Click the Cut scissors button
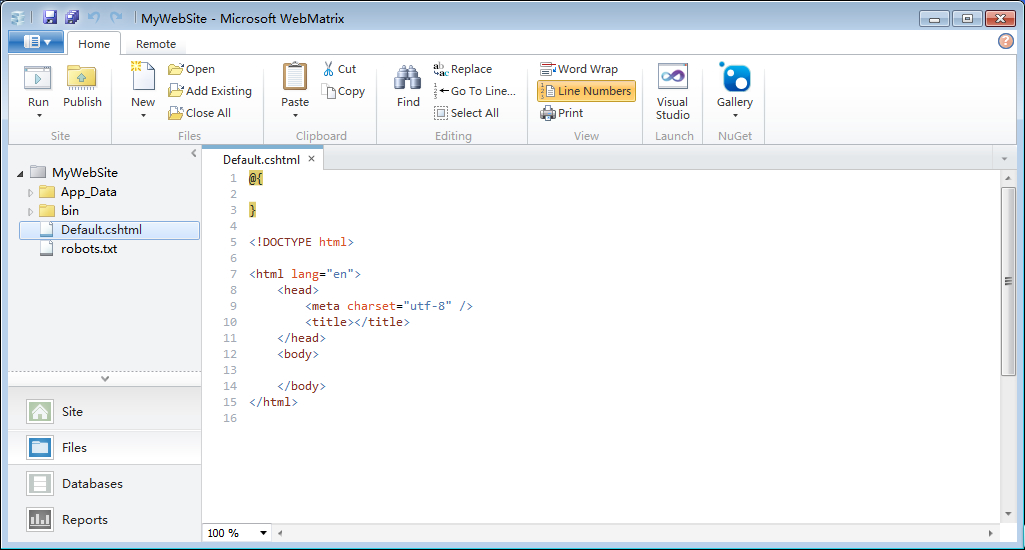The width and height of the screenshot is (1025, 550). coord(340,69)
